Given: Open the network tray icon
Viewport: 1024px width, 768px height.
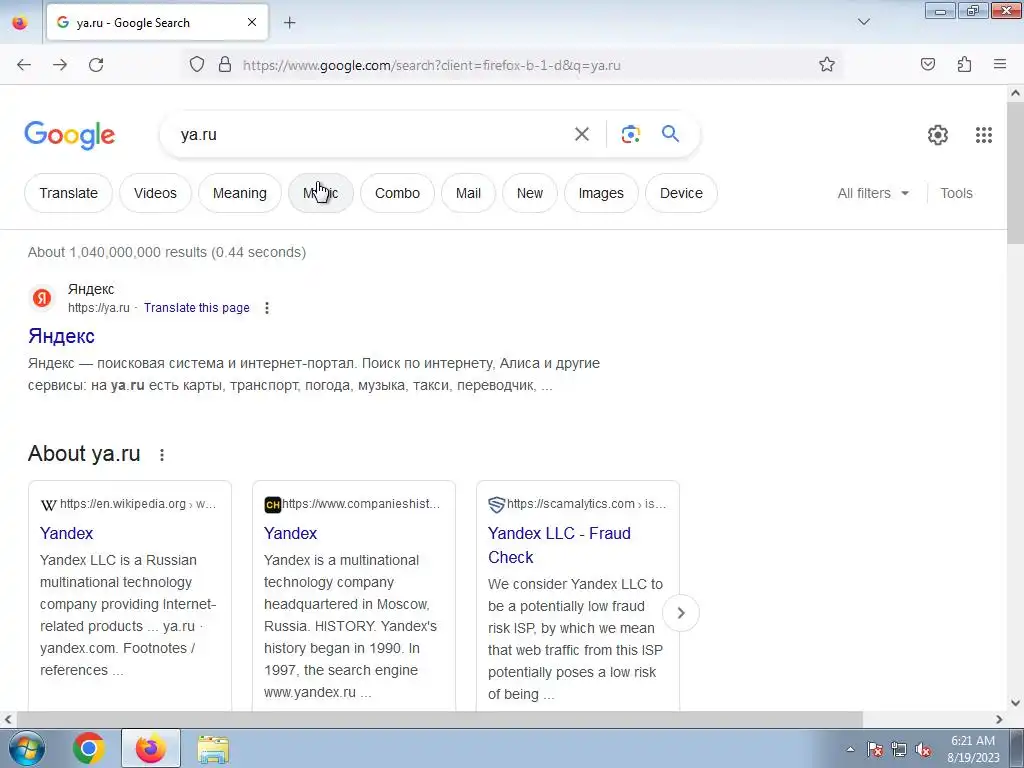Looking at the screenshot, I should coord(899,749).
